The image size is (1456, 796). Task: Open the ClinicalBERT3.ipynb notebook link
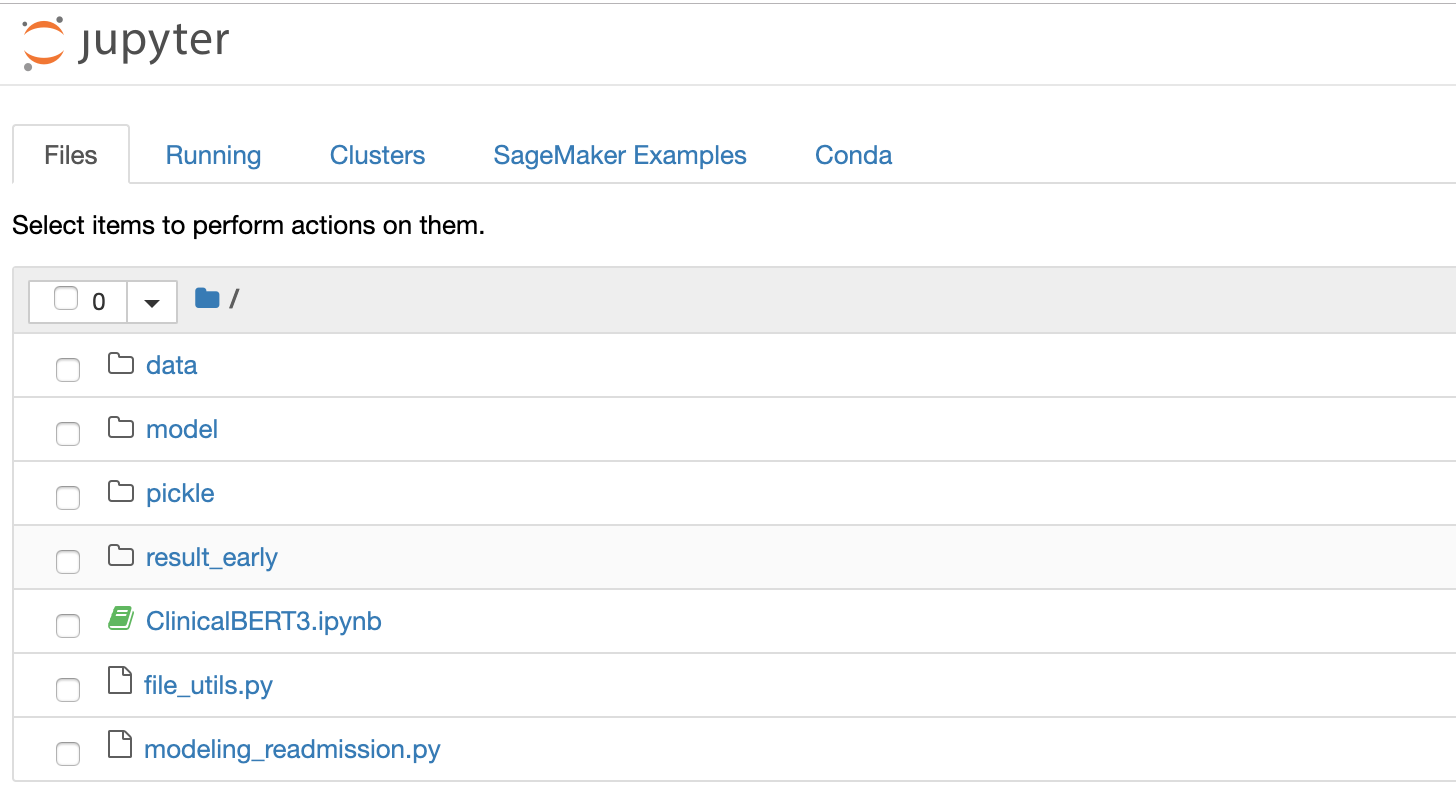pyautogui.click(x=264, y=621)
